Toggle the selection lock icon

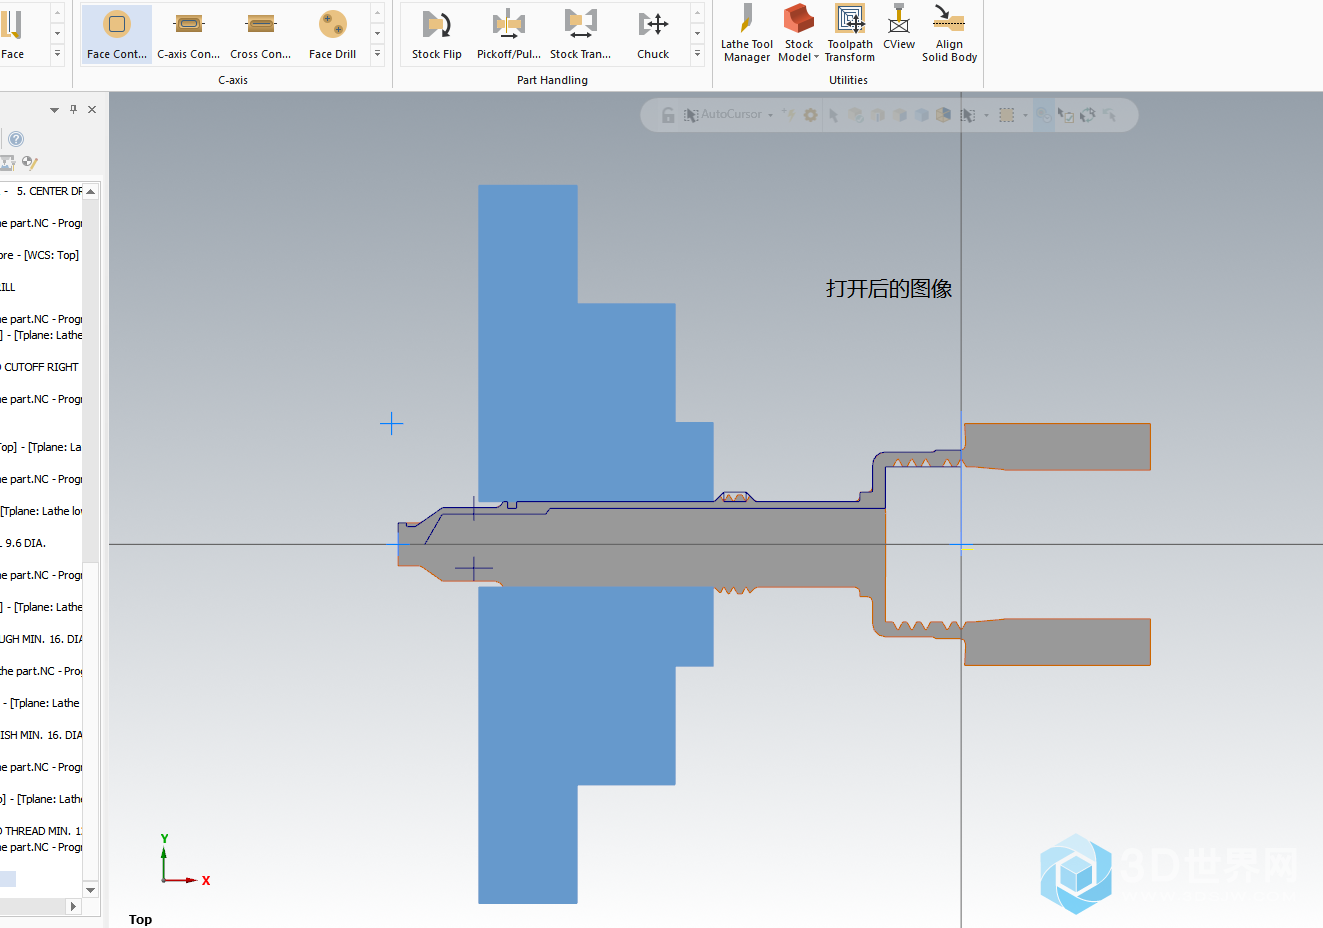click(668, 115)
